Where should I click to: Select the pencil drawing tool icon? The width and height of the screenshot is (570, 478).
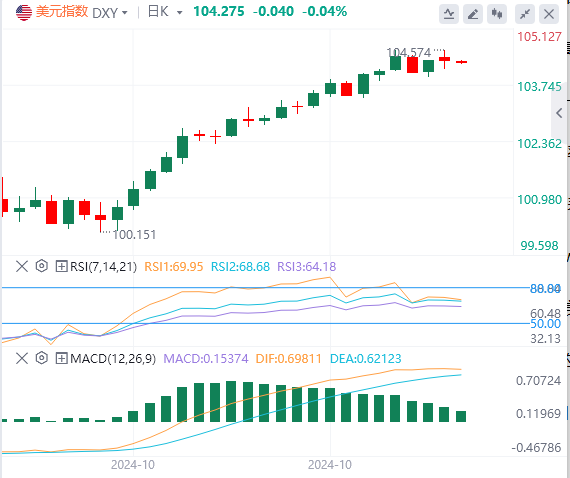click(473, 14)
